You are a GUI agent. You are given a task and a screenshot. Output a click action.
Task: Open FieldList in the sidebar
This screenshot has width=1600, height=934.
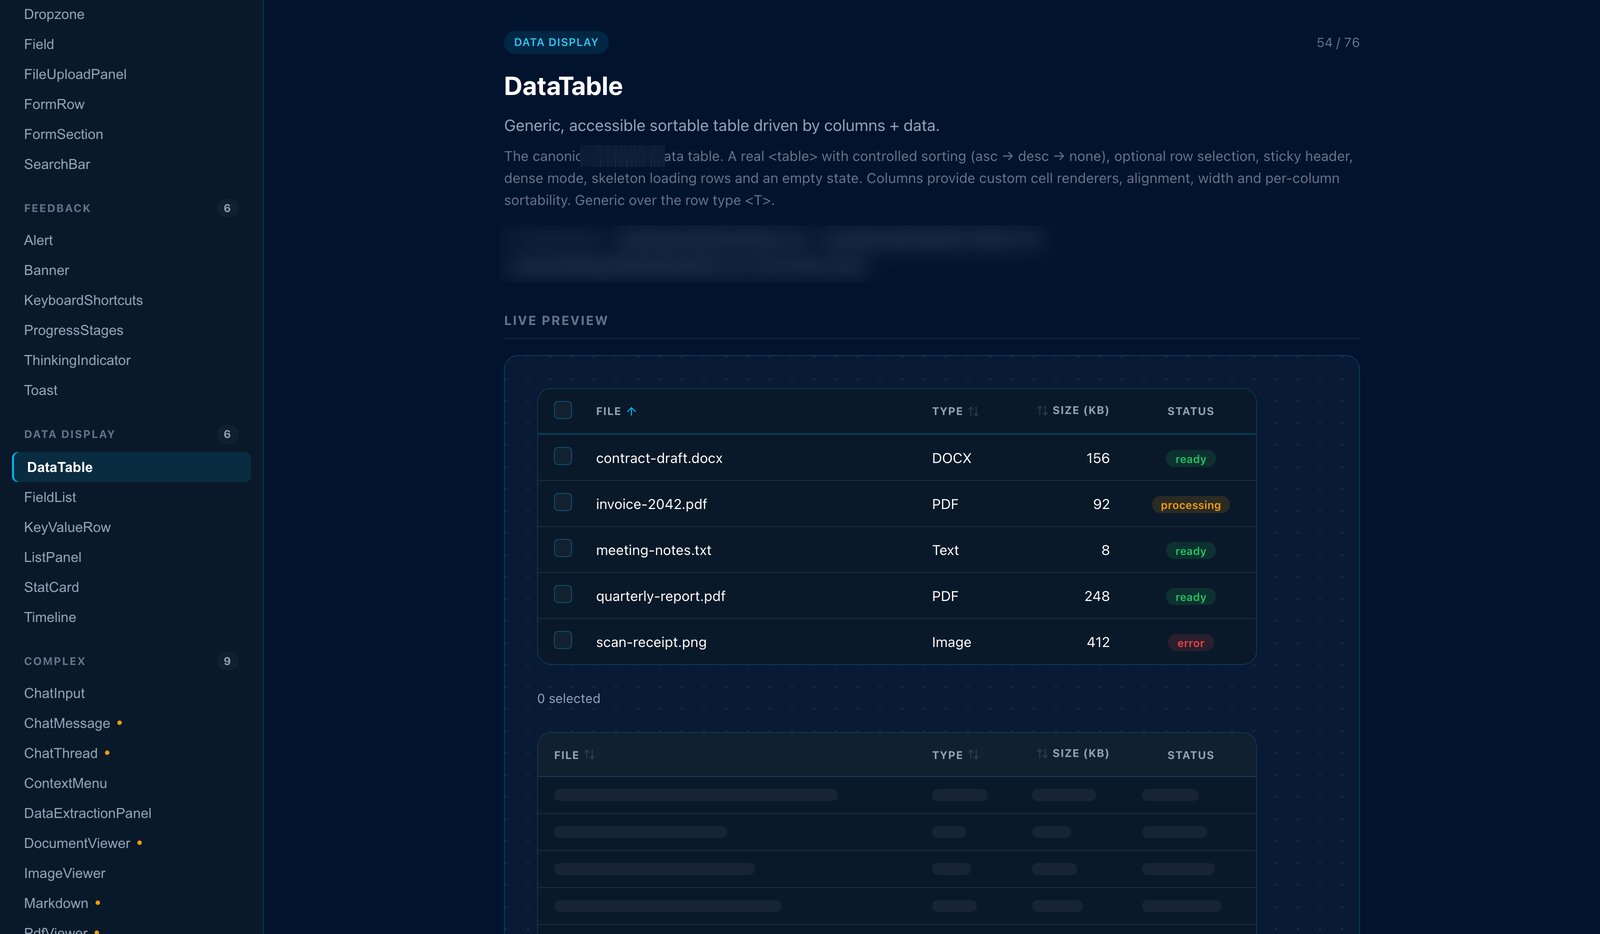tap(50, 497)
